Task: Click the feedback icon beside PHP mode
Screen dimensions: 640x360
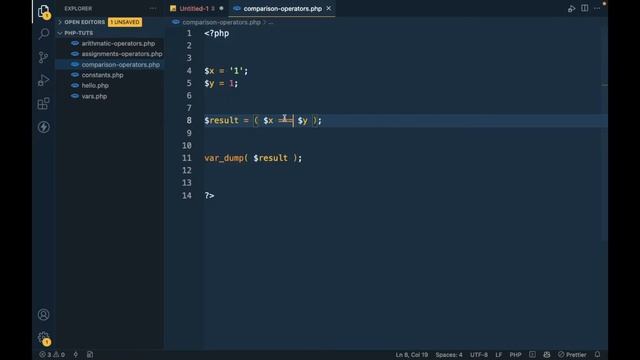Action: click(x=532, y=354)
